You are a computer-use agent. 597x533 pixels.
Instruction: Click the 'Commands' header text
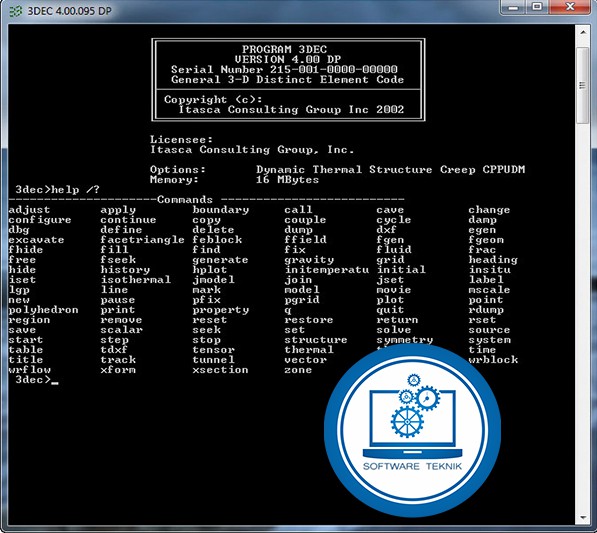pyautogui.click(x=185, y=199)
